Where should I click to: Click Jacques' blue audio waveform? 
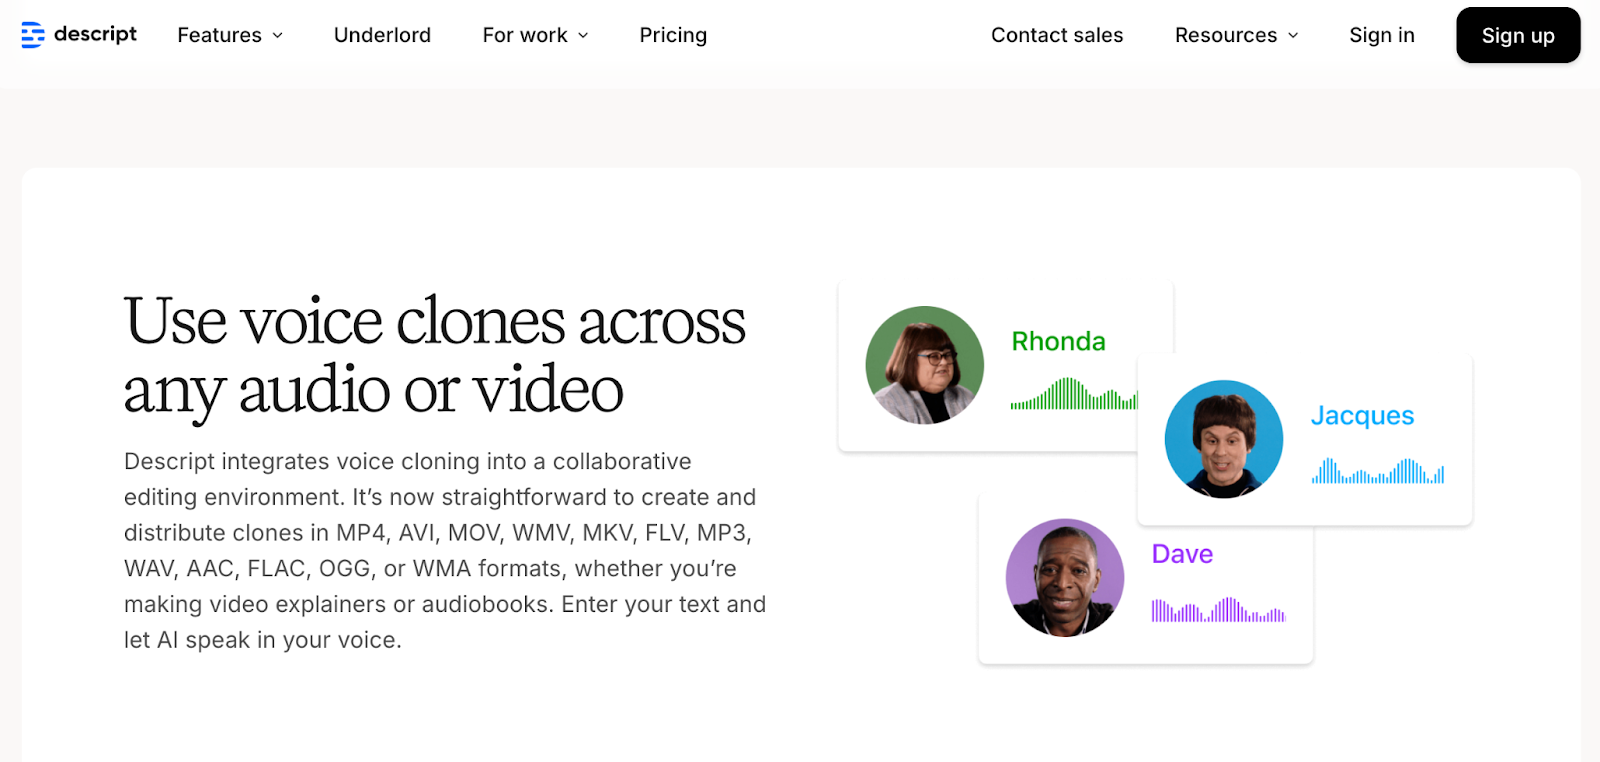[x=1378, y=471]
